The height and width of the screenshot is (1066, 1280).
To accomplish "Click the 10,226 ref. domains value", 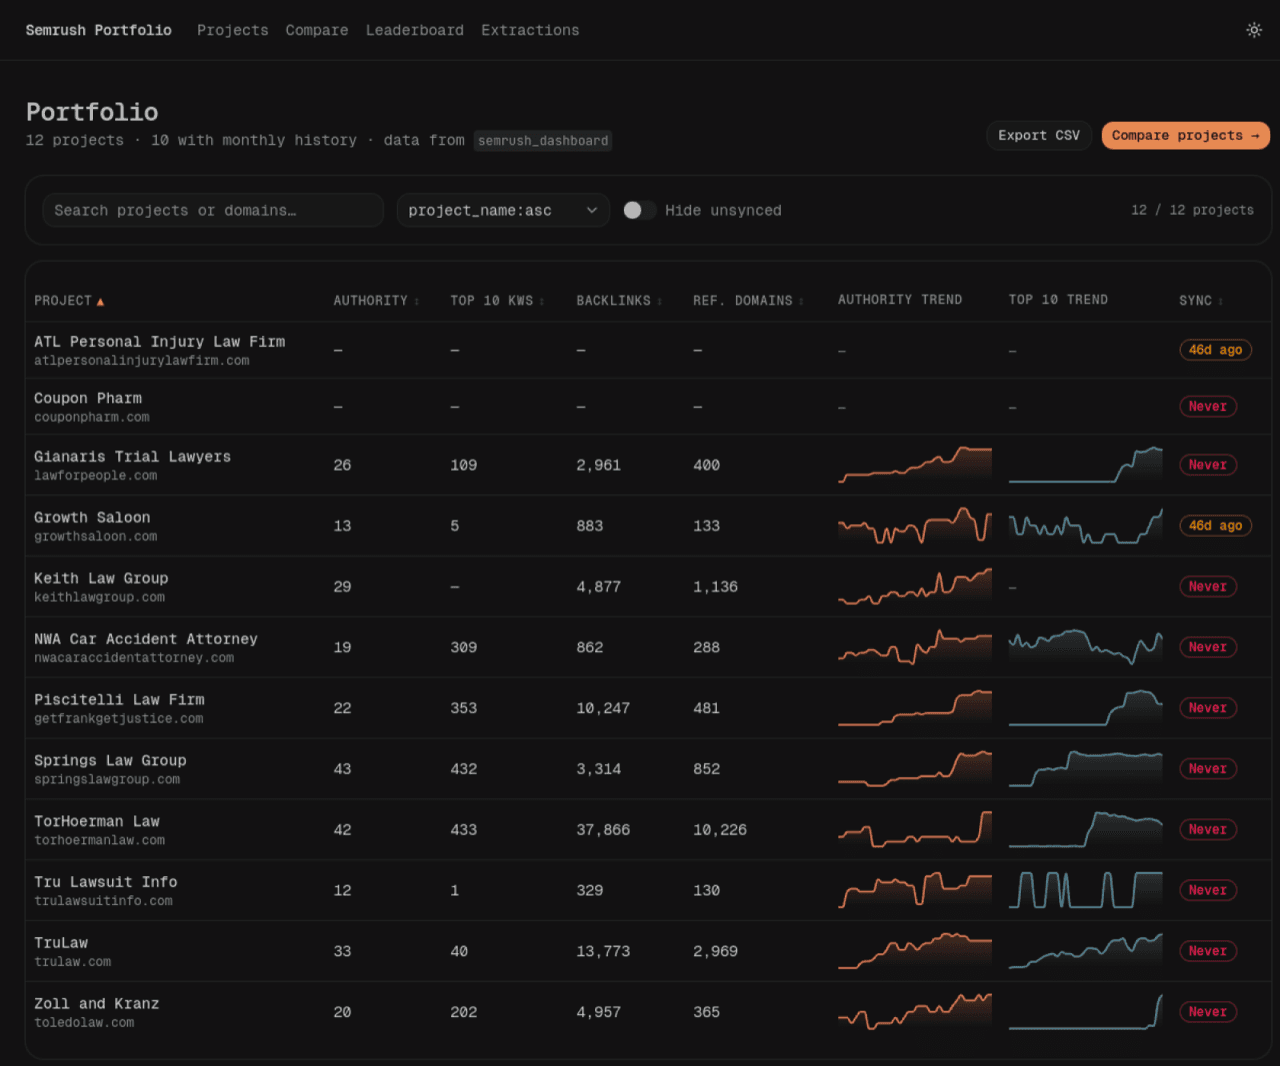I will click(x=720, y=830).
